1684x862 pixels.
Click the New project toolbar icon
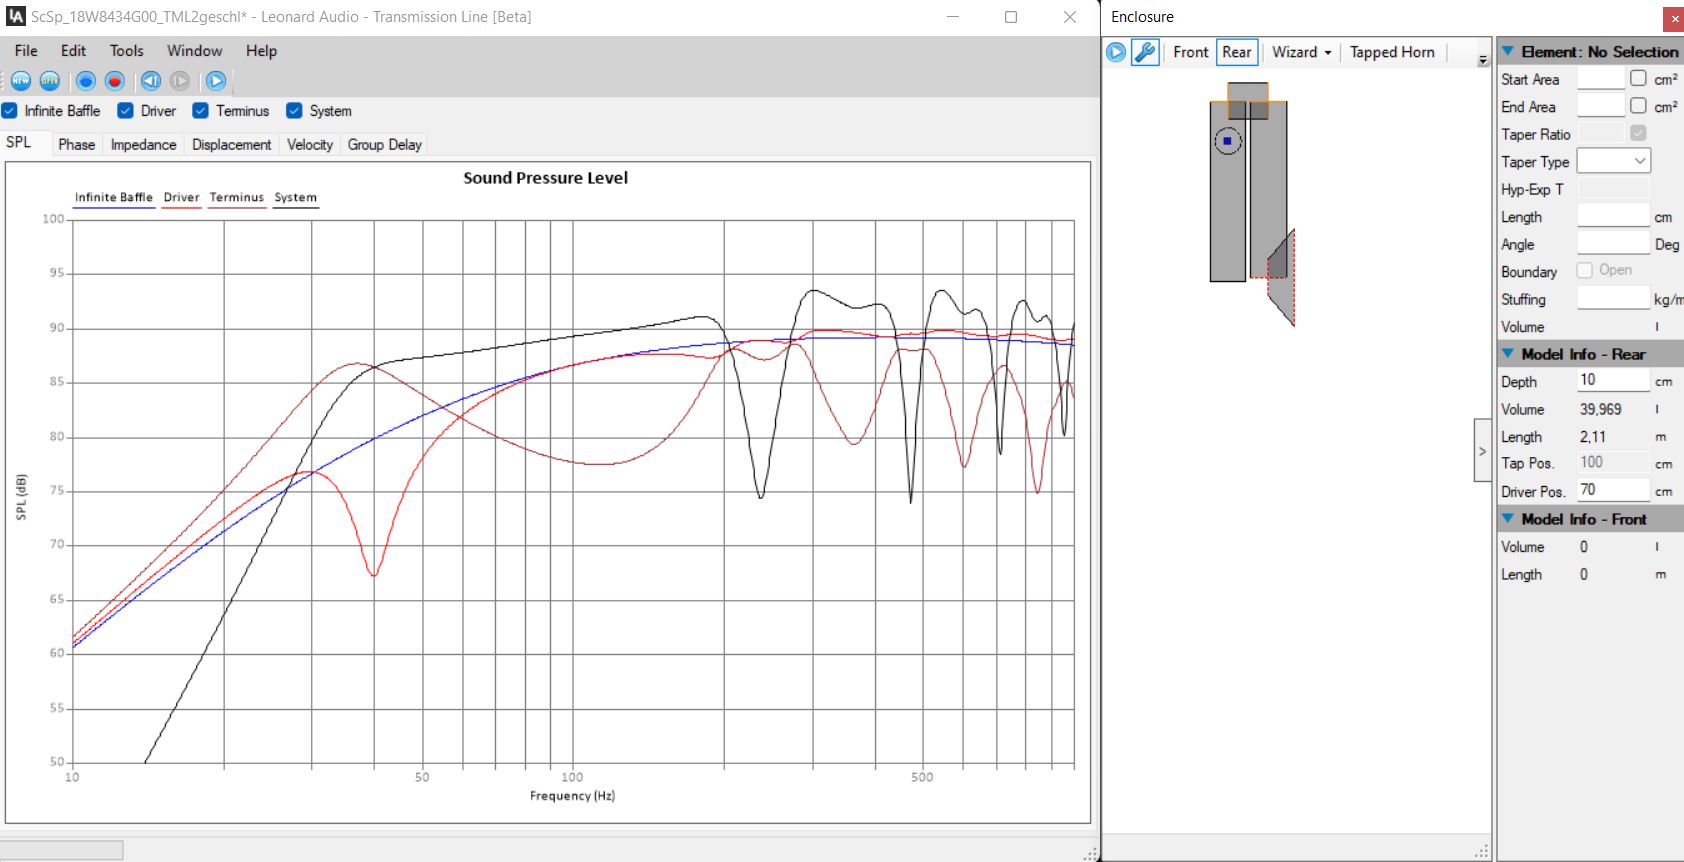click(x=21, y=81)
